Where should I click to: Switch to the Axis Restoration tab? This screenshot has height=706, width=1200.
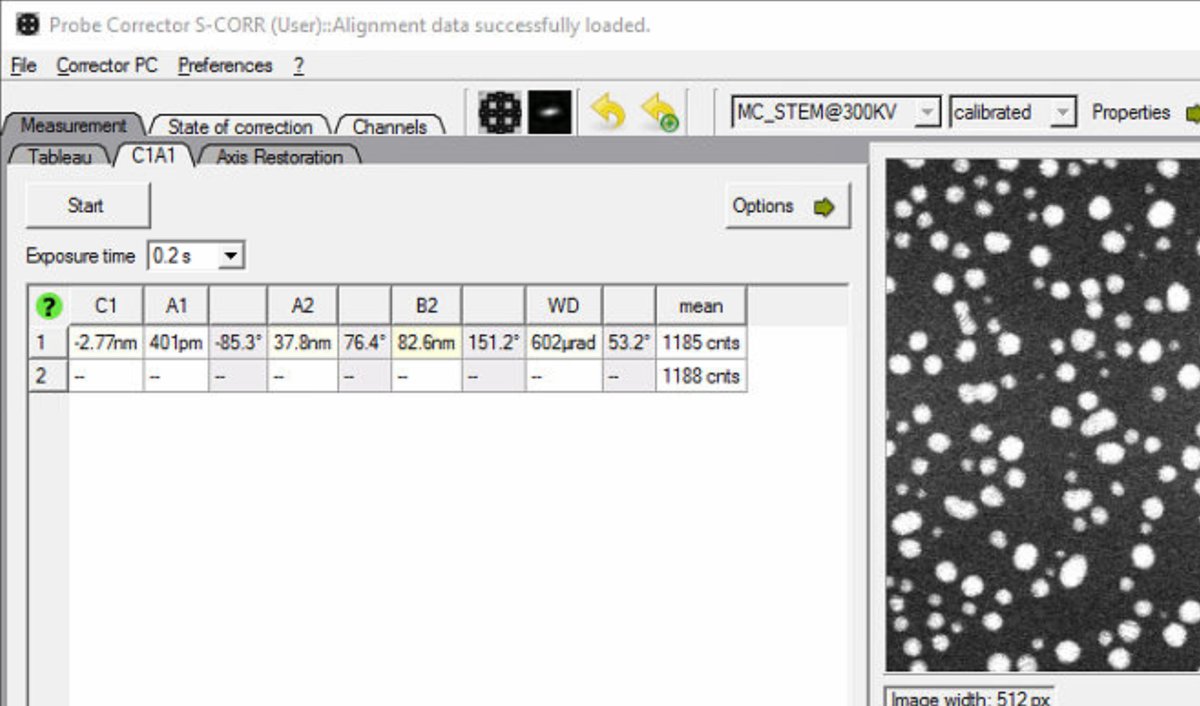point(279,156)
